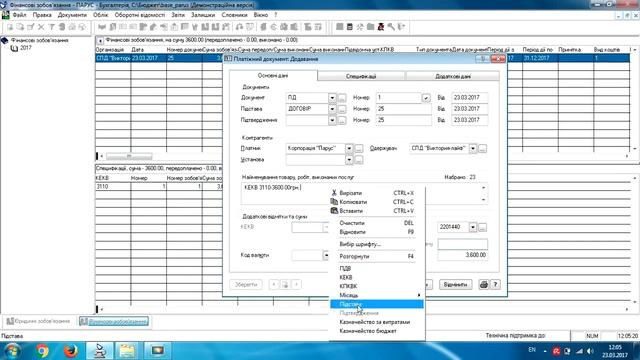The width and height of the screenshot is (640, 360).
Task: Expand the 2201440 dropdown arrow
Action: [x=473, y=227]
